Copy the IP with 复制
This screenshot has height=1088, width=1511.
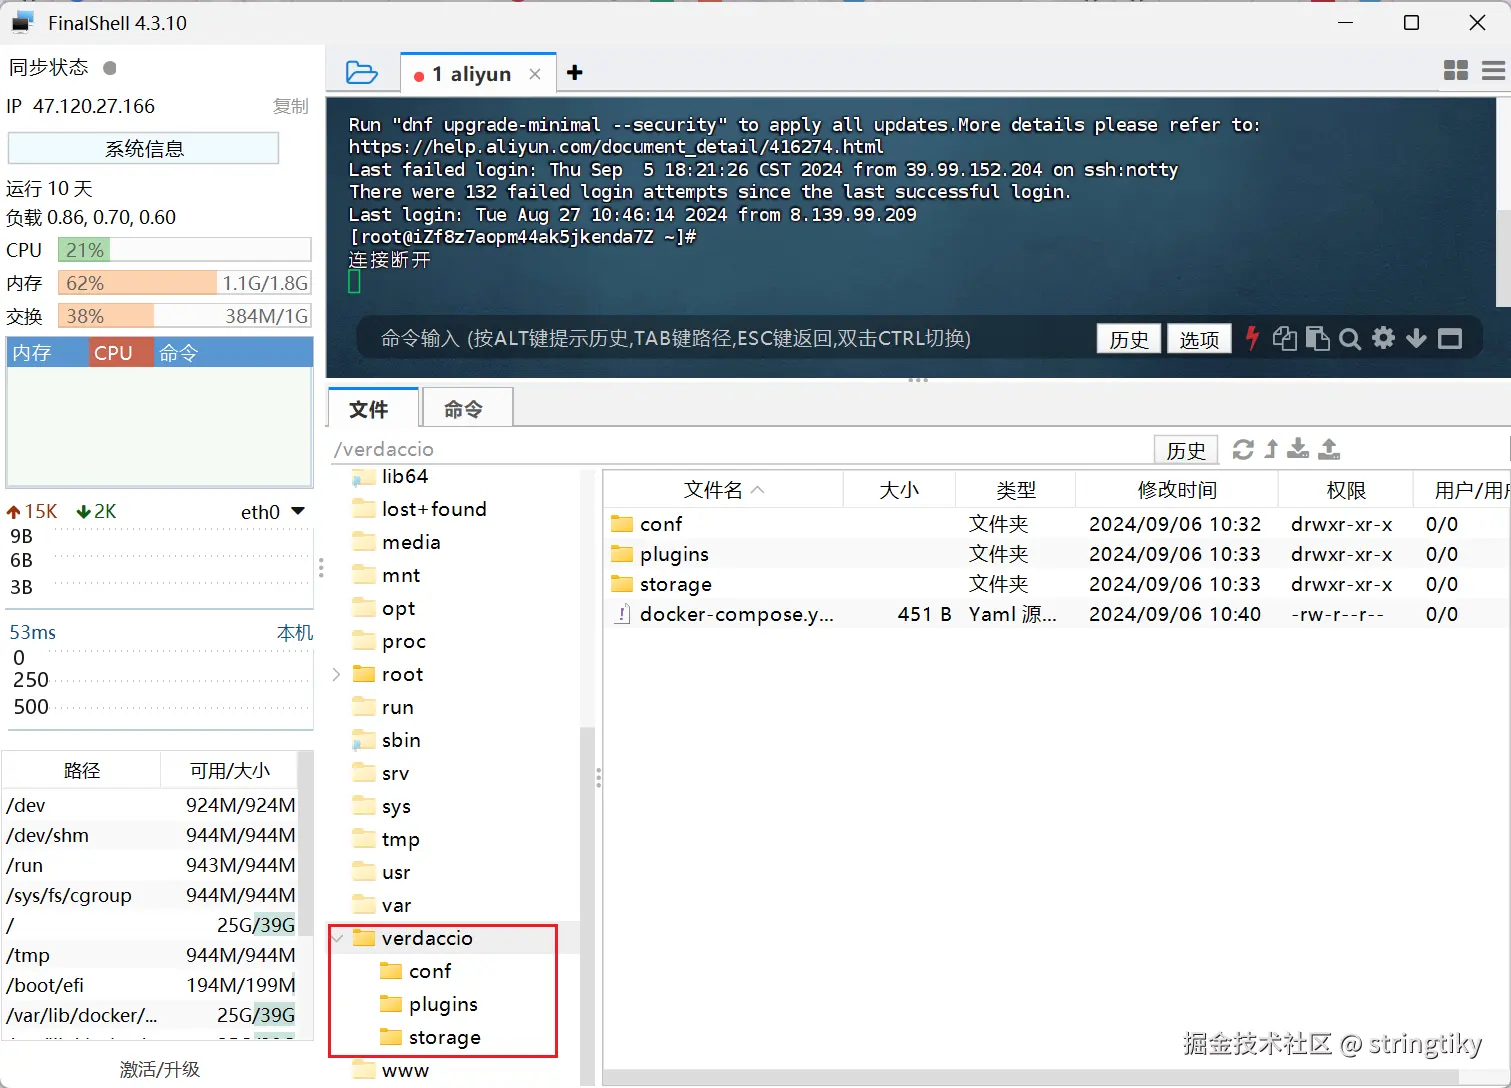tap(291, 106)
